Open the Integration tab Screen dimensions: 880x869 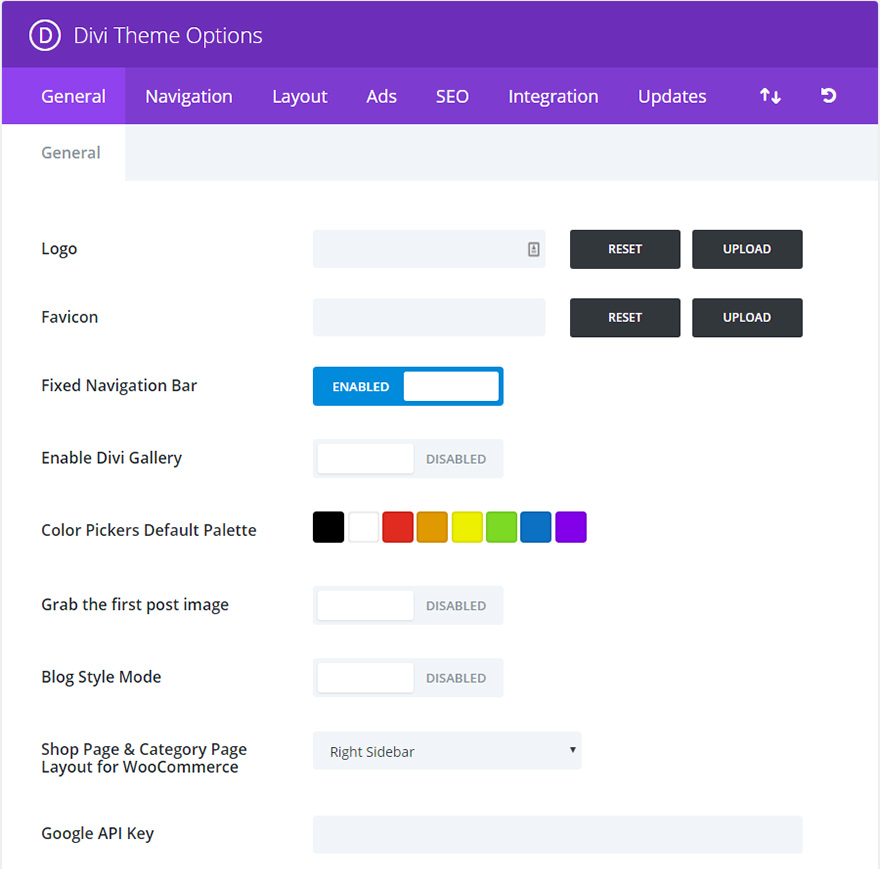click(553, 96)
